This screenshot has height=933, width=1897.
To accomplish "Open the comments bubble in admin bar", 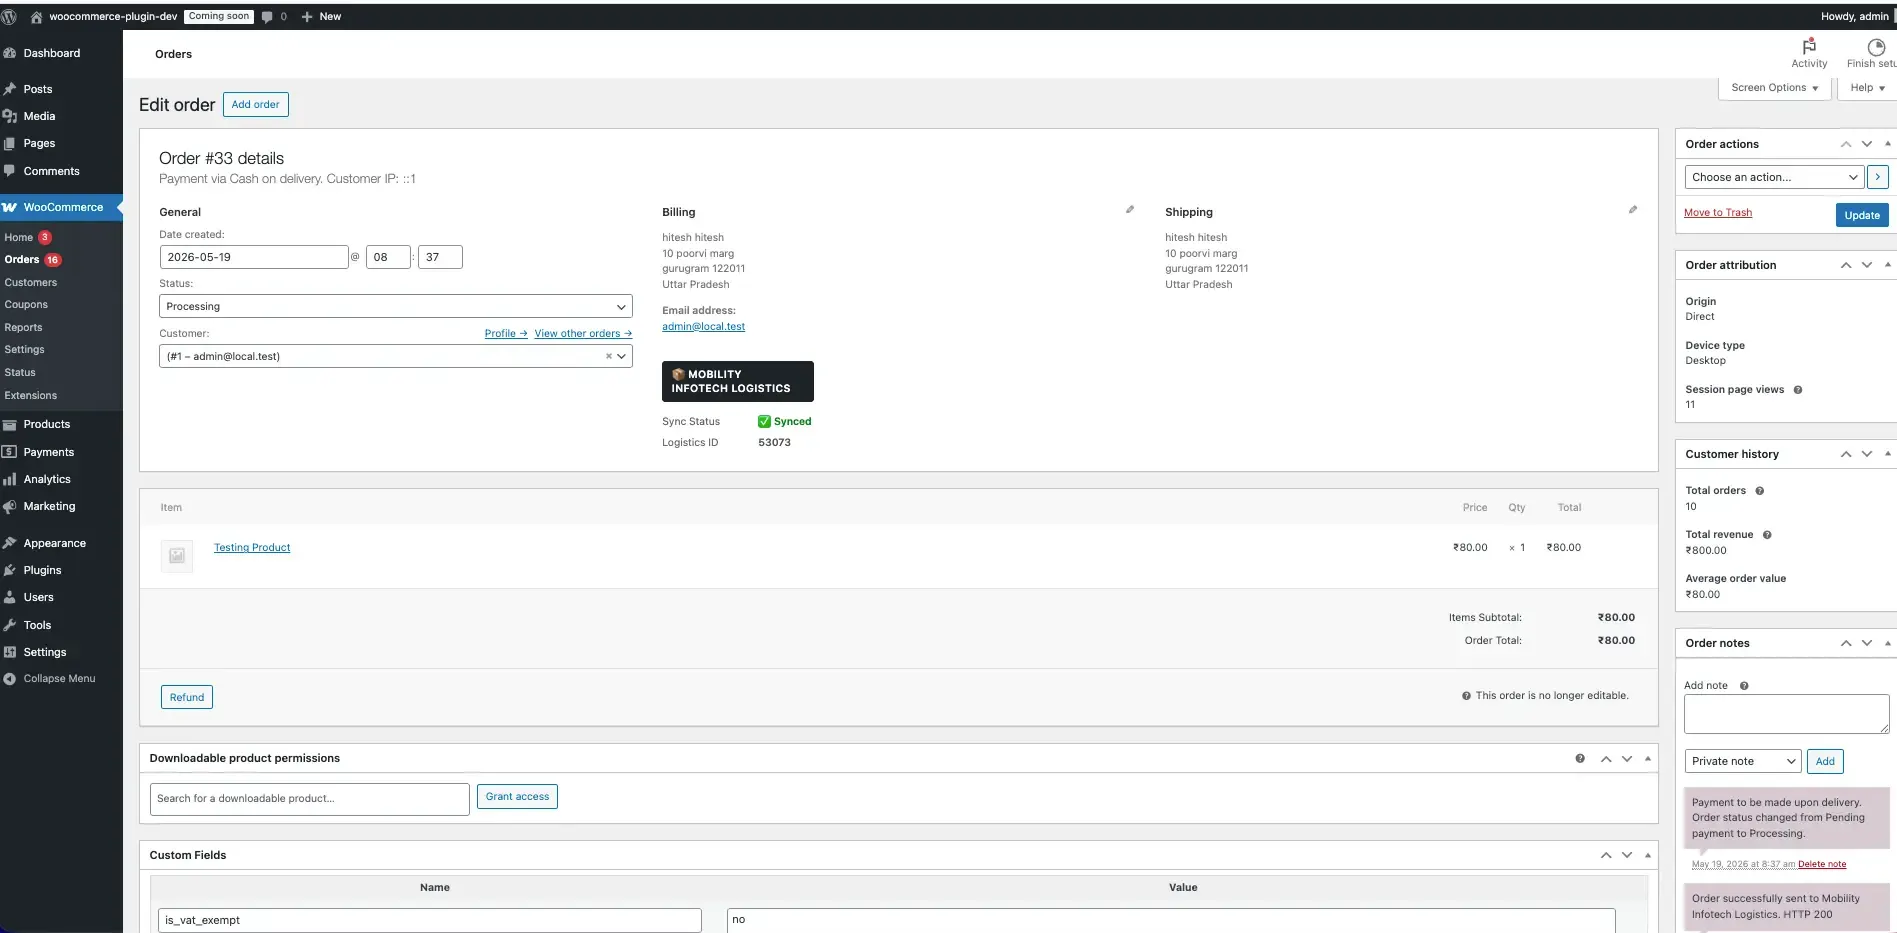I will (x=274, y=16).
